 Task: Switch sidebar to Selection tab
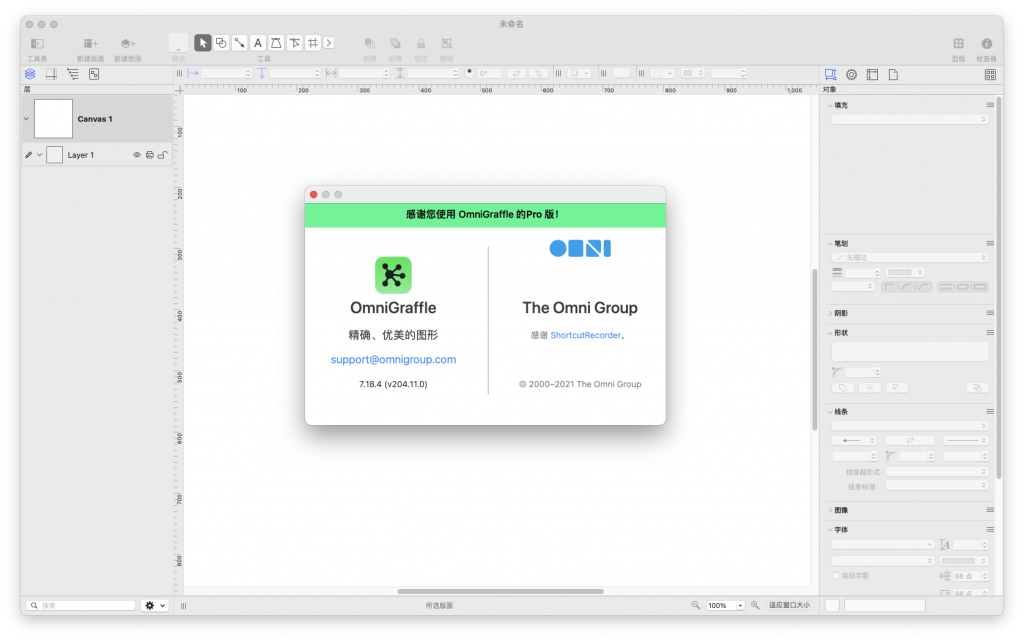[94, 74]
